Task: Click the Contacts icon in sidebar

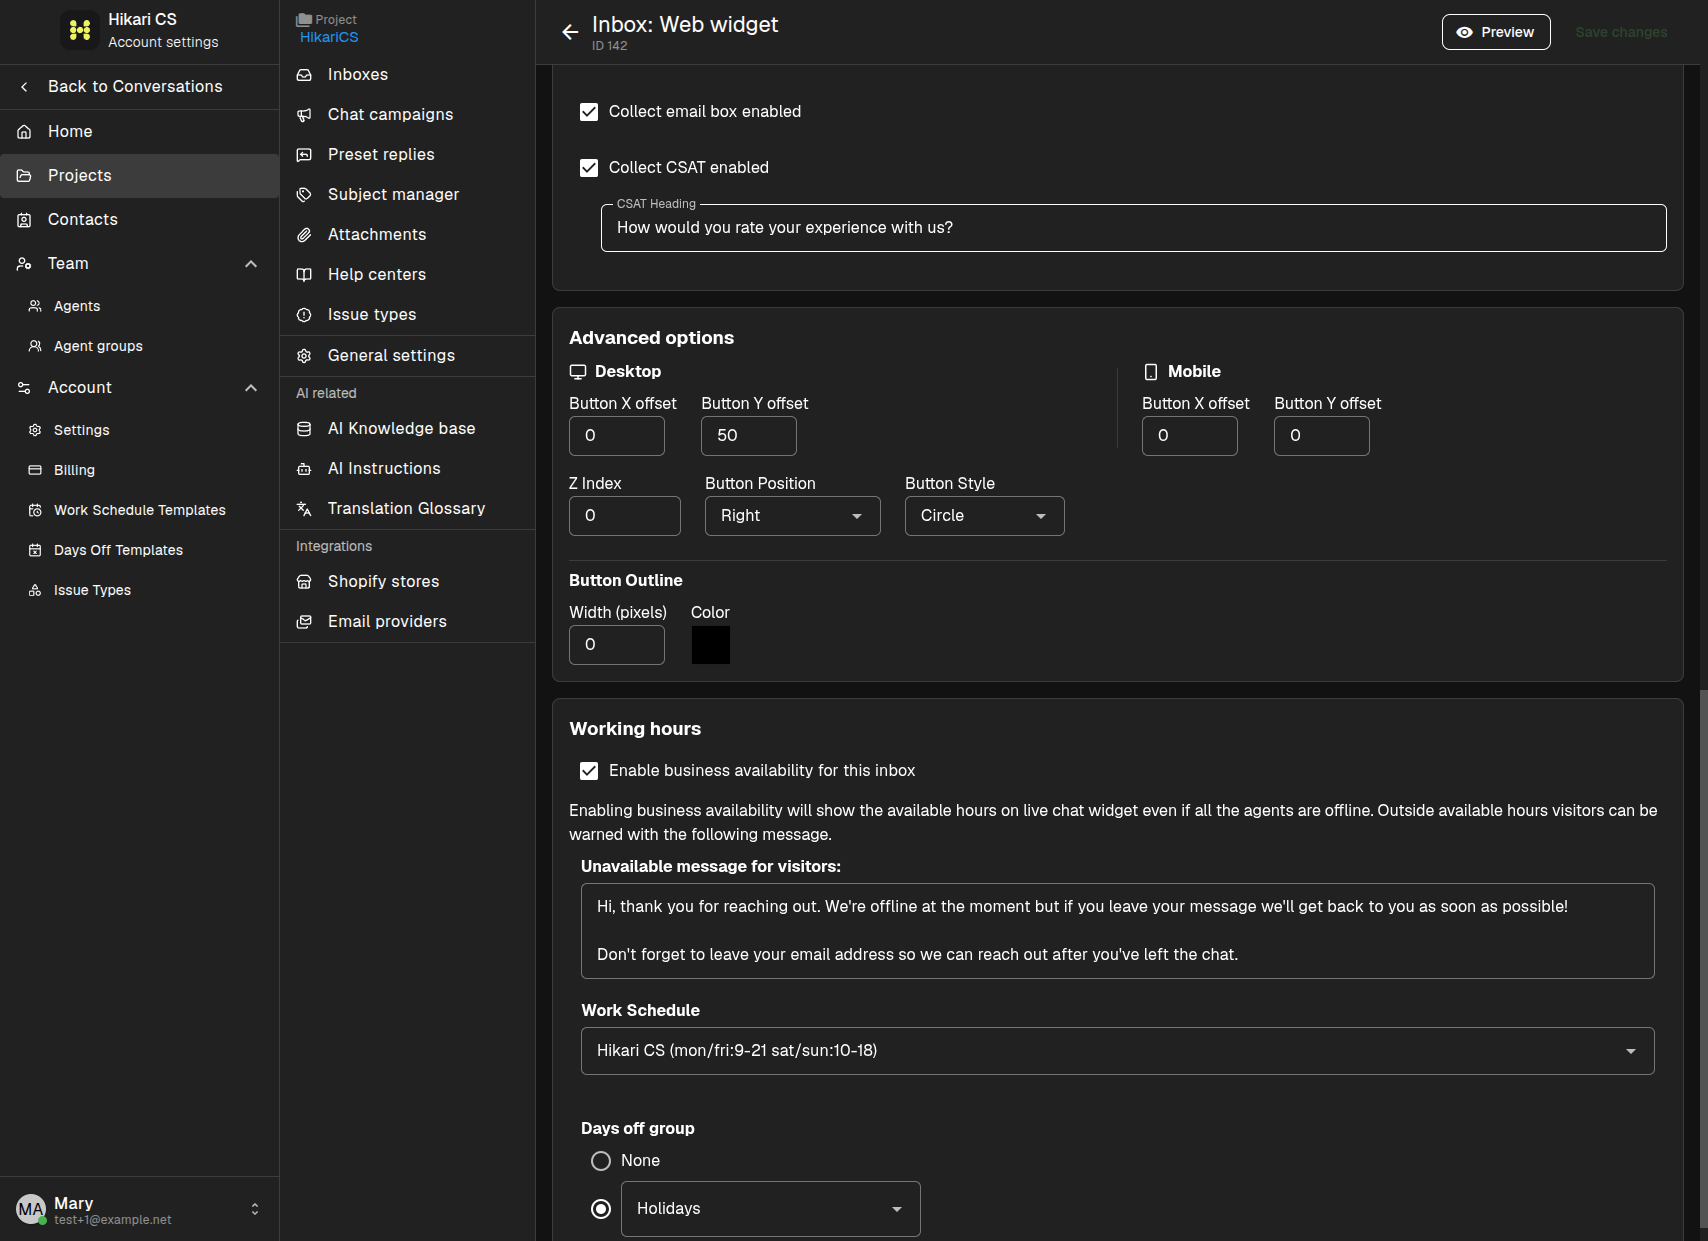Action: click(x=24, y=220)
